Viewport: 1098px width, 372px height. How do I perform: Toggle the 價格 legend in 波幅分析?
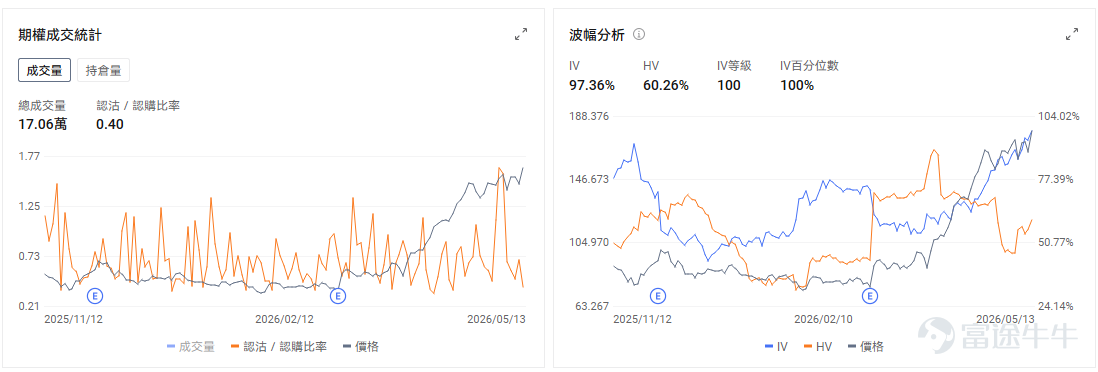coord(865,346)
